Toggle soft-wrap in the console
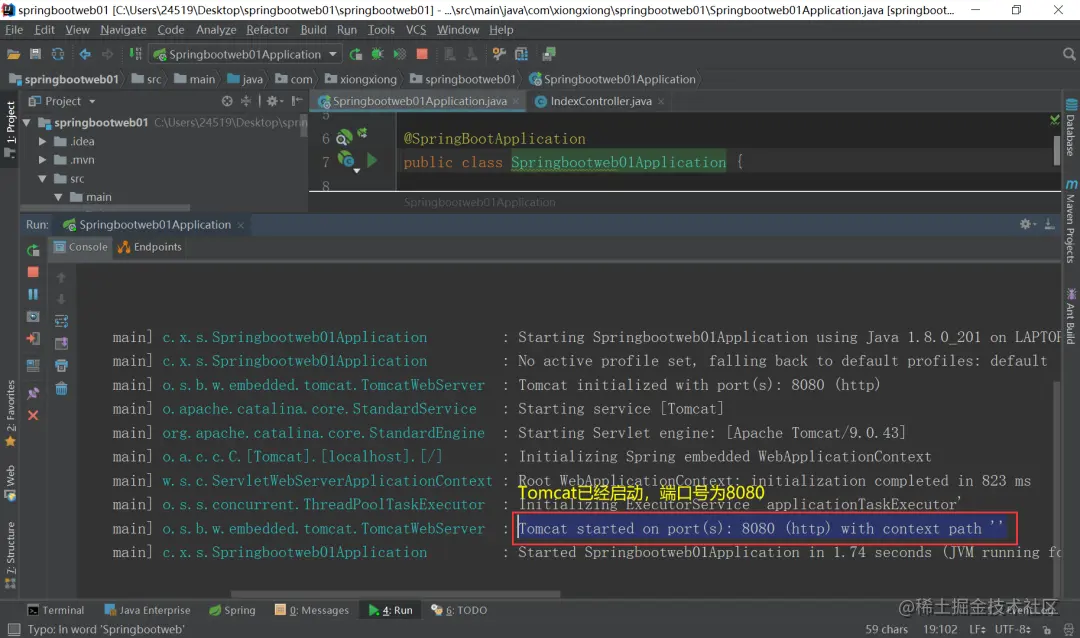 [x=61, y=321]
